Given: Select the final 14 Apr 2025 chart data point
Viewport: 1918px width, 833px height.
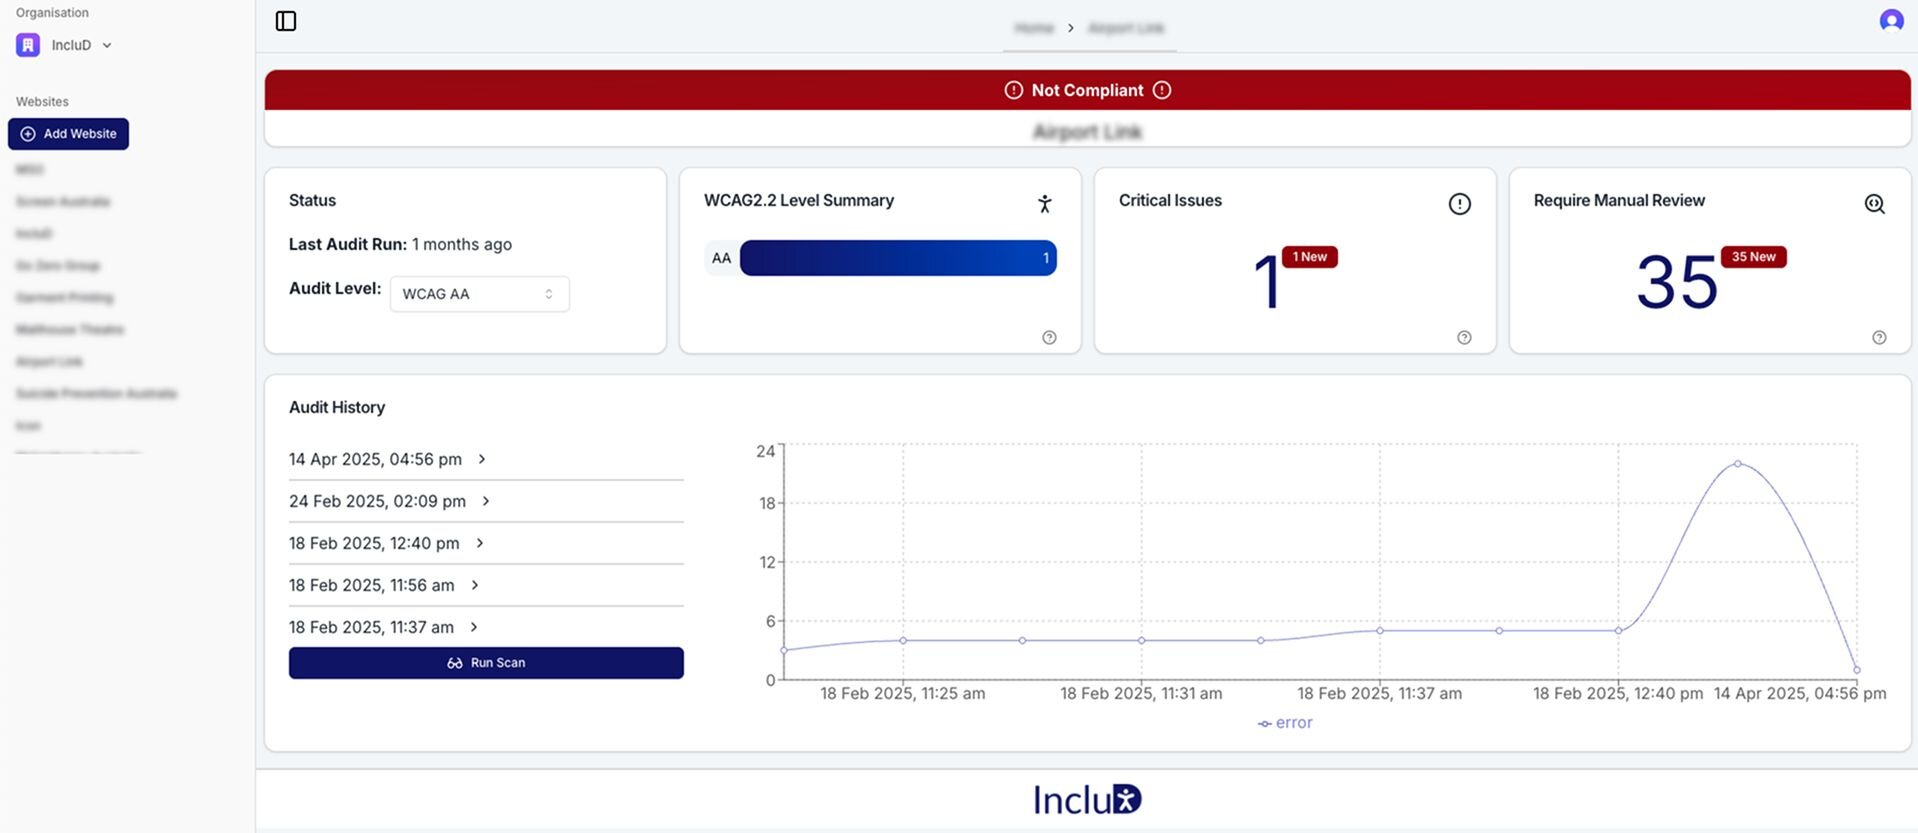Looking at the screenshot, I should 1857,670.
